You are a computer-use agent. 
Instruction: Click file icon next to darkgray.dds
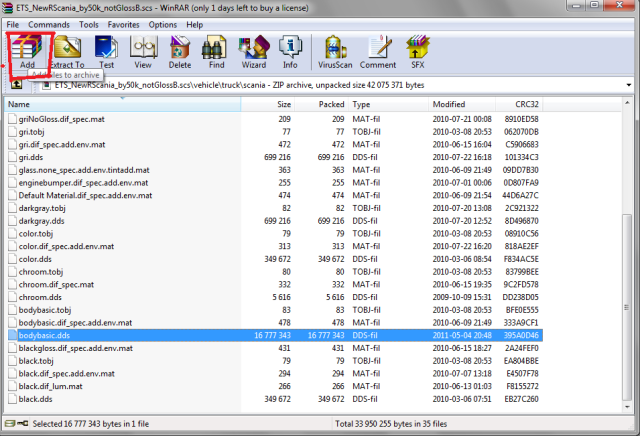[x=12, y=221]
